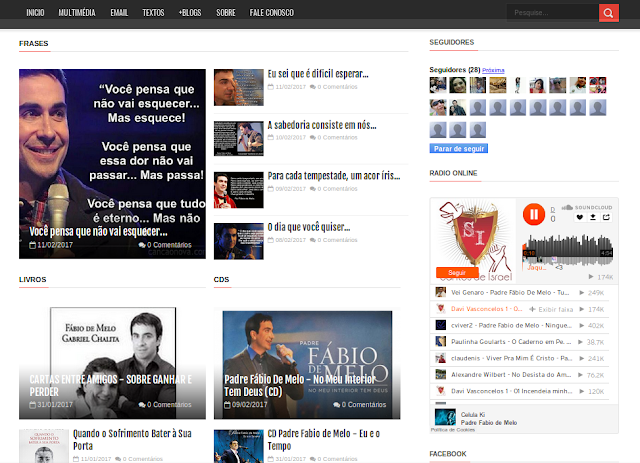Open post Para cada tempestade, um acor íris
The width and height of the screenshot is (640, 463).
click(334, 176)
